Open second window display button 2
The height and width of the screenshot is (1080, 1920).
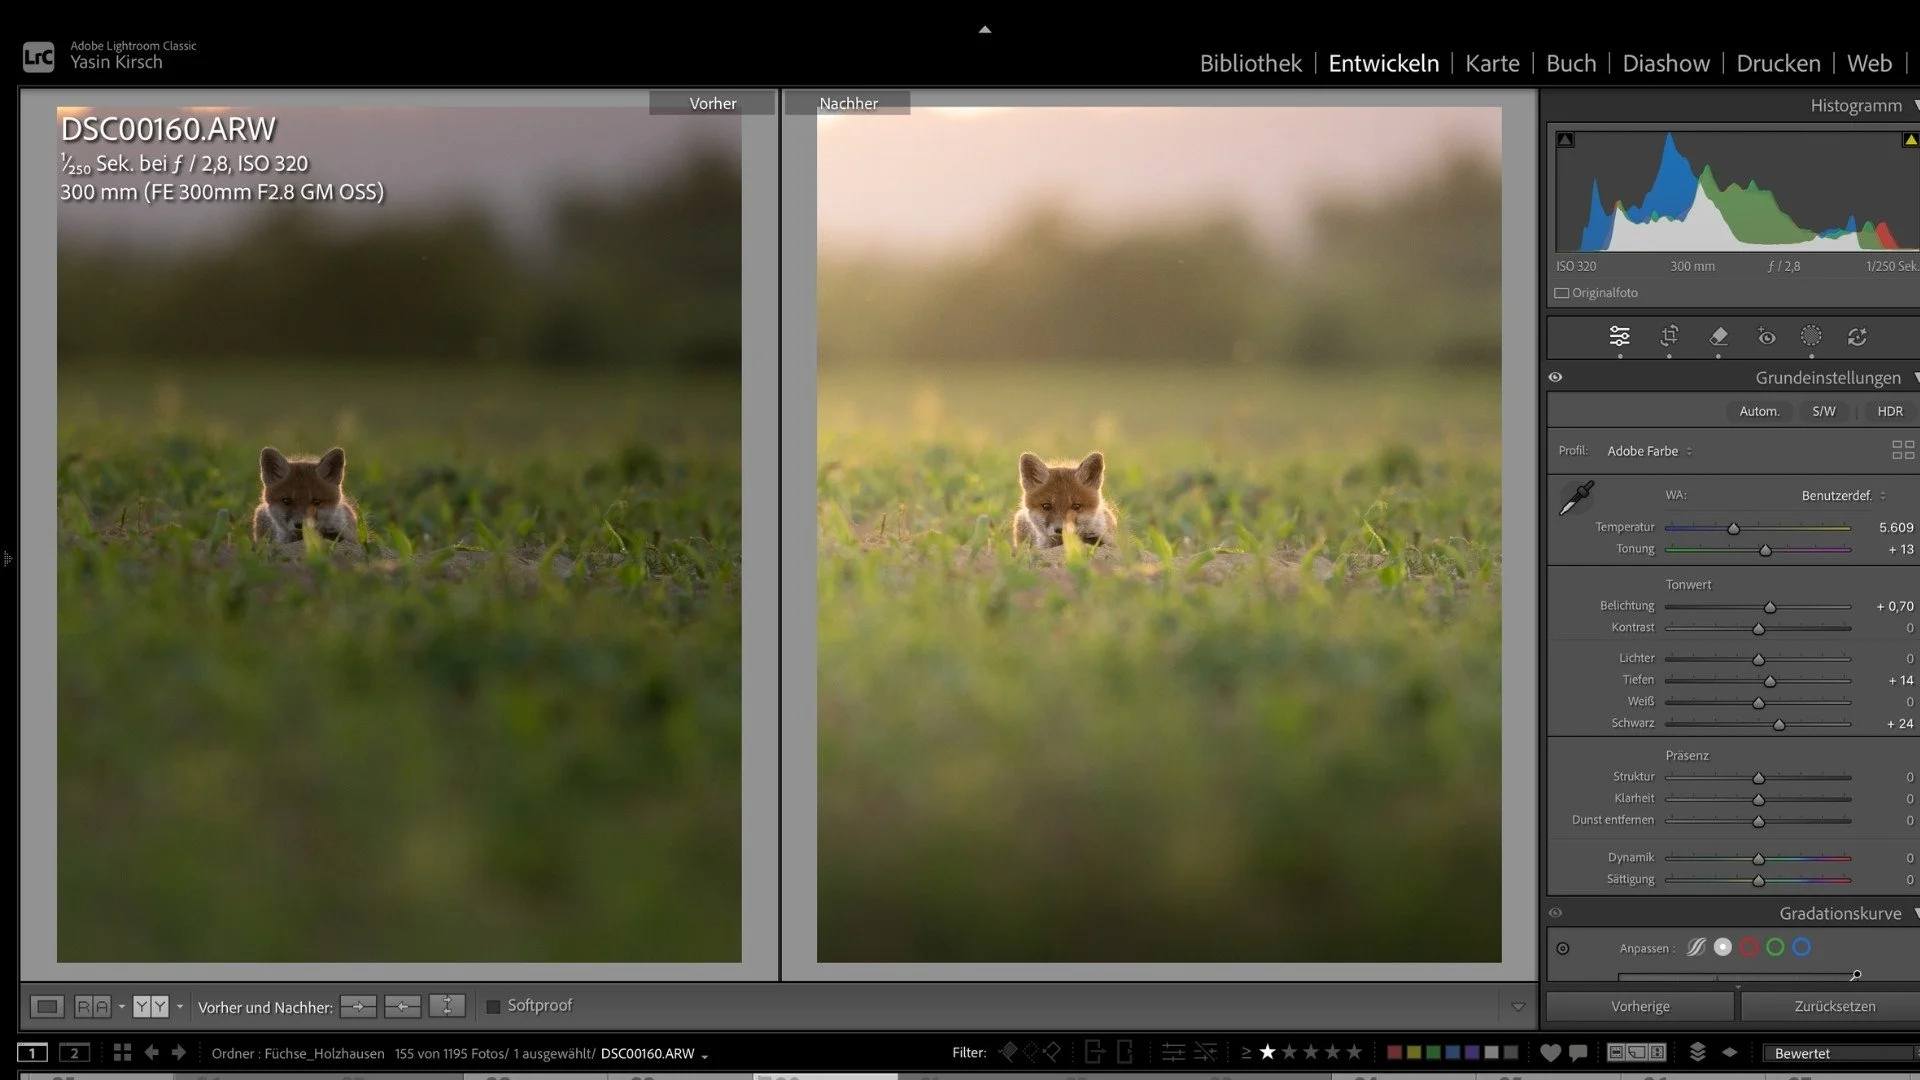[x=74, y=1052]
